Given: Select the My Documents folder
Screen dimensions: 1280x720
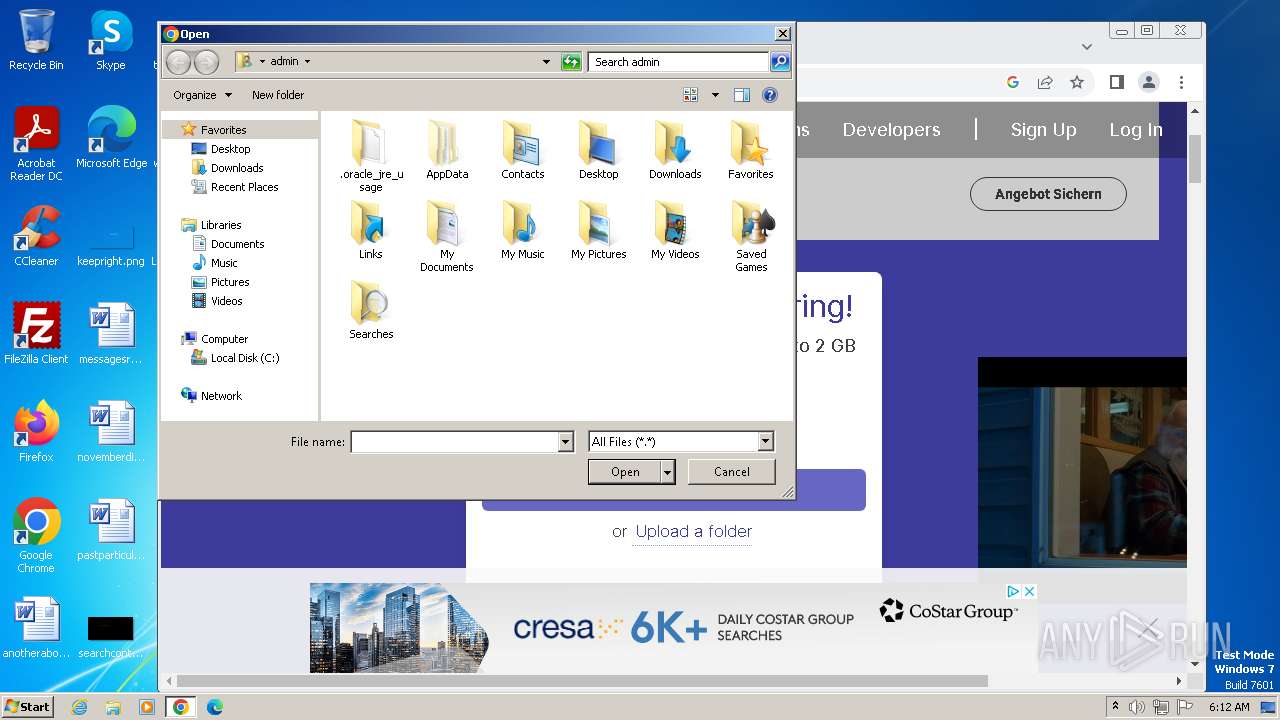Looking at the screenshot, I should (x=447, y=236).
